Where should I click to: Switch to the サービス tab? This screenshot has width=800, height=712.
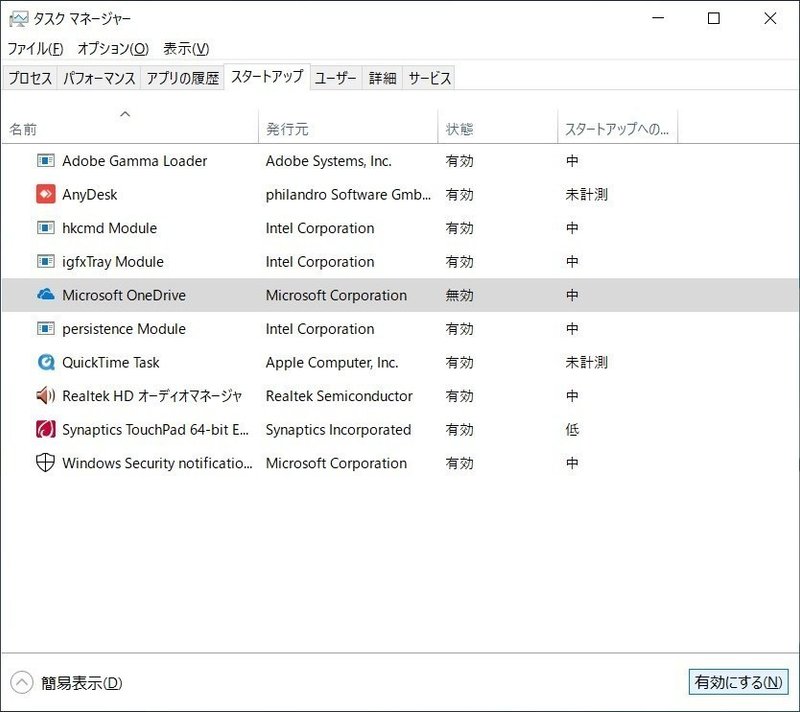point(429,78)
